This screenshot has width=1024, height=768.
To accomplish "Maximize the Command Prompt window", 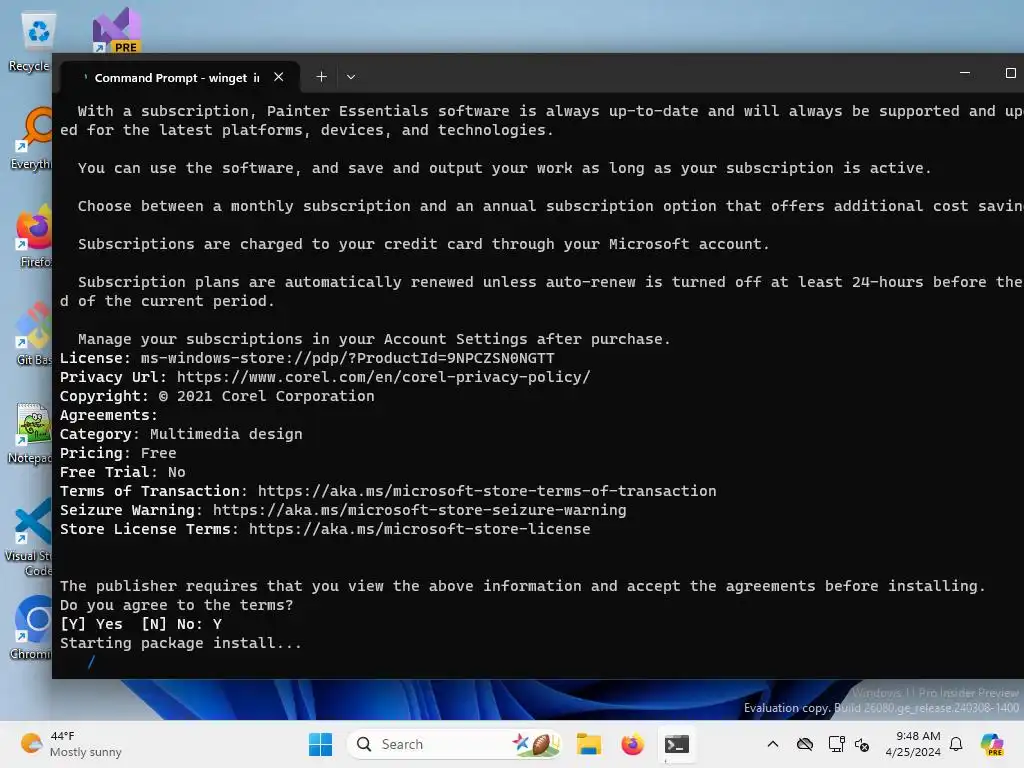I will click(1010, 73).
